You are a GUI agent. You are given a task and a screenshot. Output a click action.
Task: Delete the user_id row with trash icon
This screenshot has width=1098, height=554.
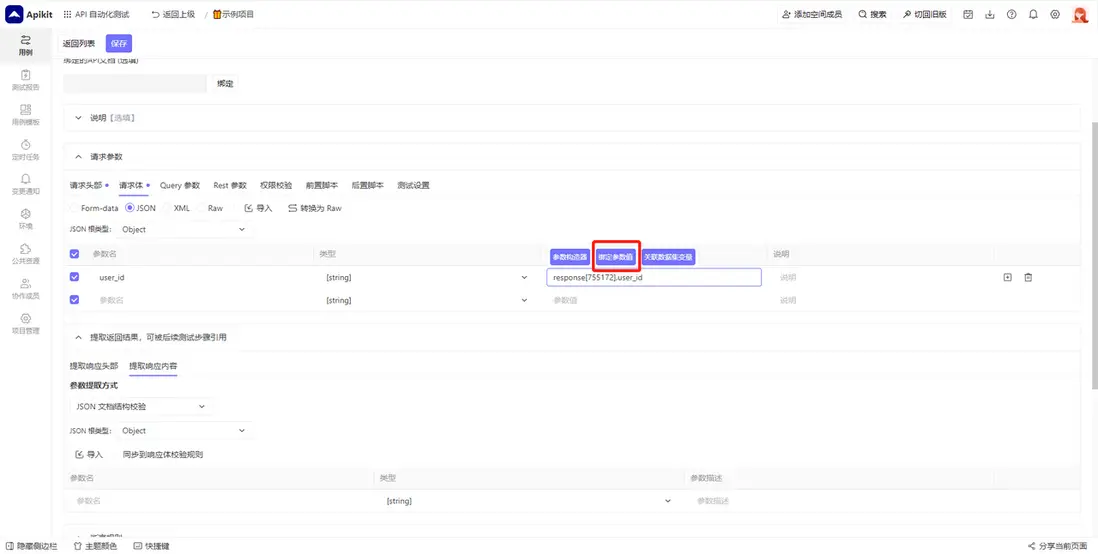click(x=1028, y=277)
